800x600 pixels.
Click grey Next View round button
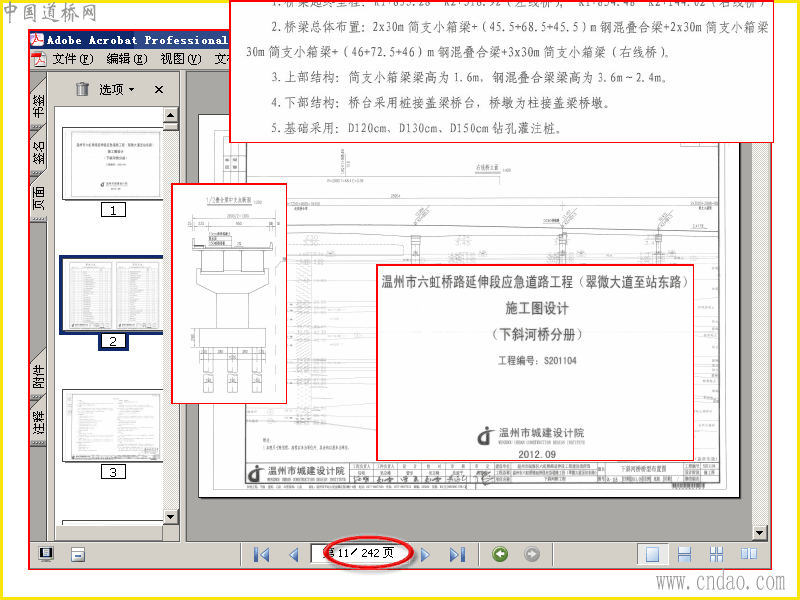532,554
